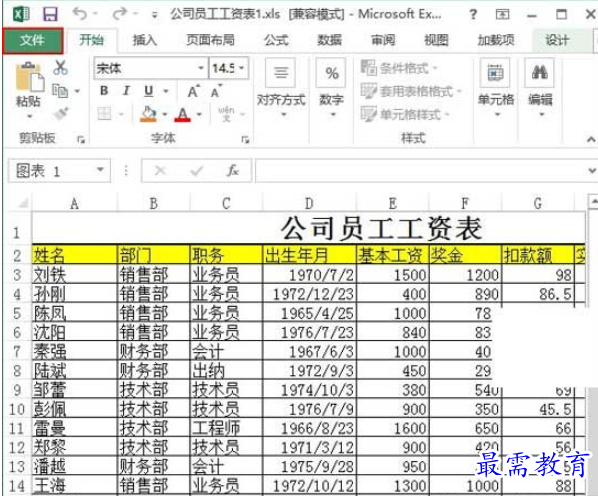598x496 pixels.
Task: Open the font name dropdown
Action: click(201, 68)
